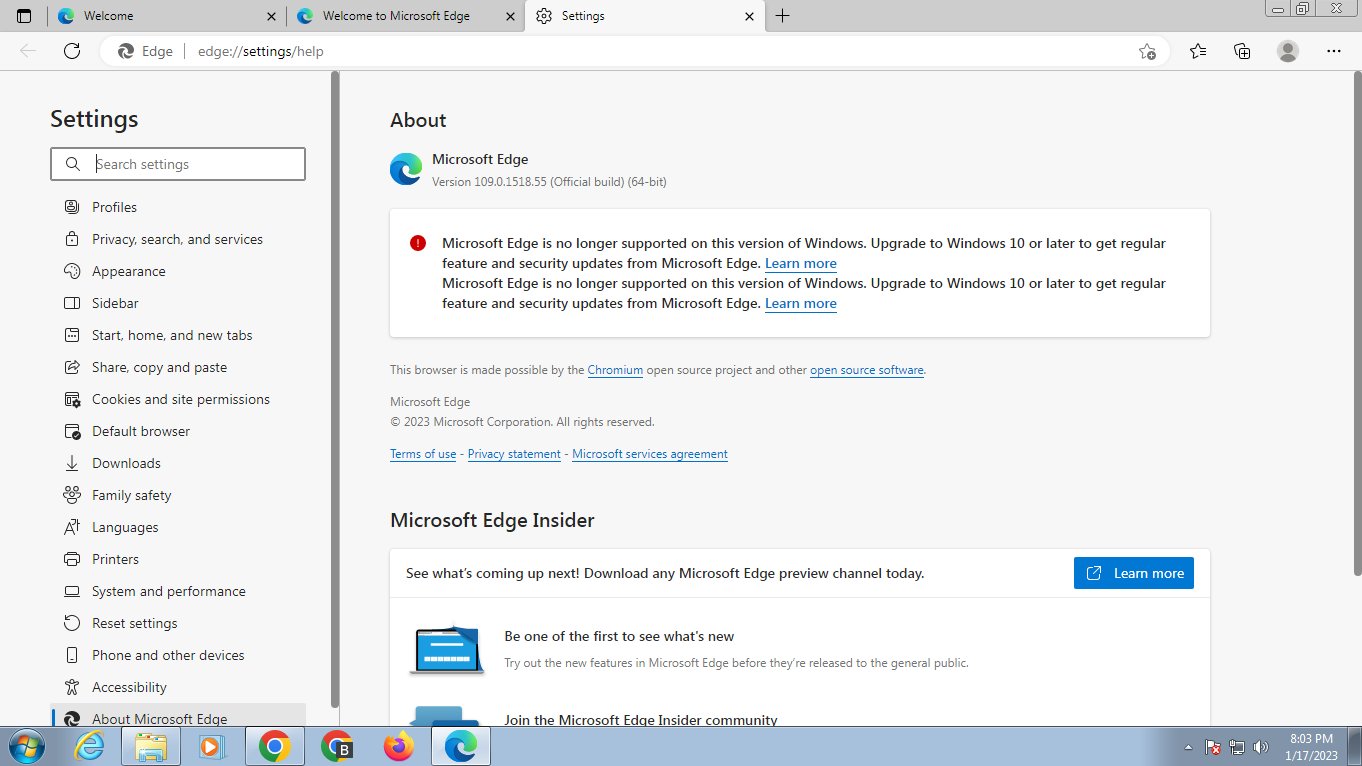The image size is (1362, 766).
Task: Click the Search settings field
Action: 178,164
